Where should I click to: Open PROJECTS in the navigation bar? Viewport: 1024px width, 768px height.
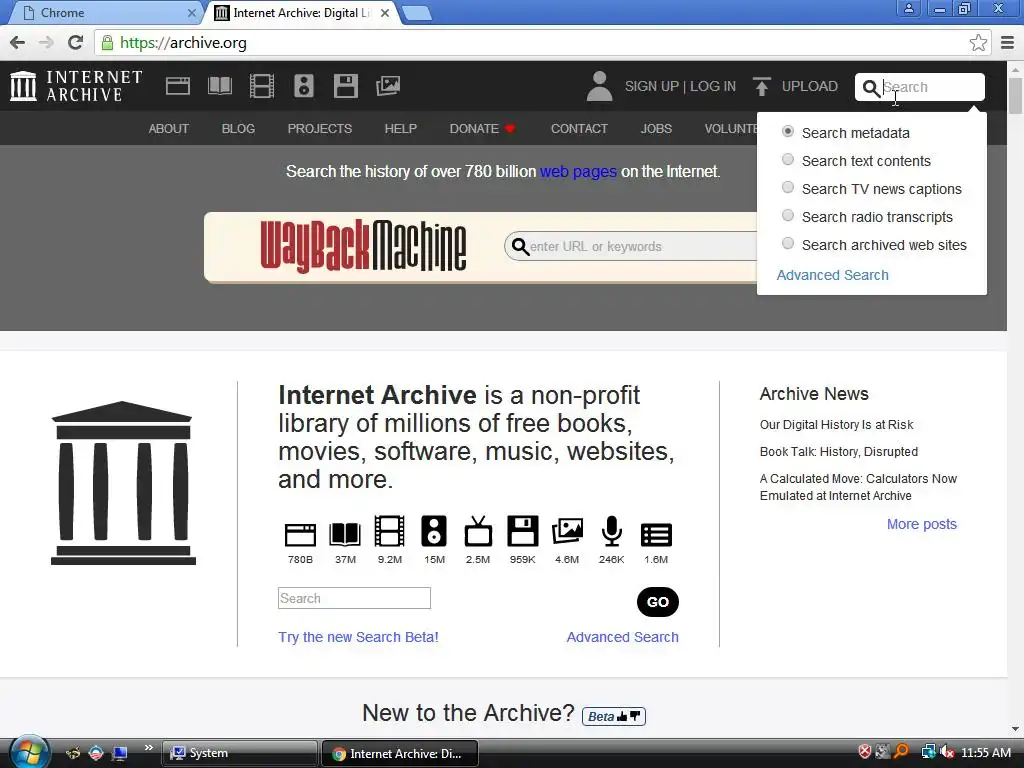click(x=320, y=129)
